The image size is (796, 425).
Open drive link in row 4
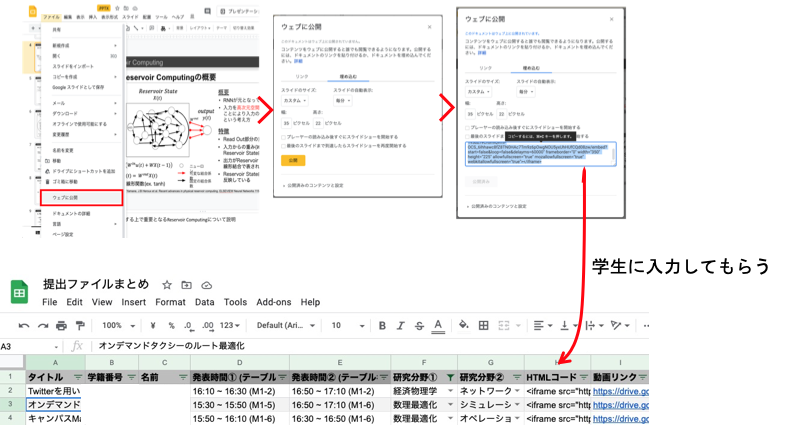tap(620, 419)
